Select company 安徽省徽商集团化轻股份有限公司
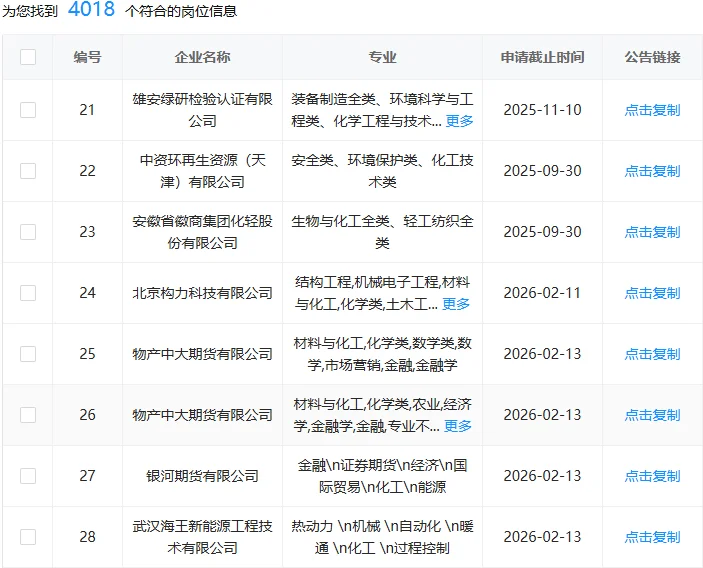This screenshot has width=703, height=568. point(202,232)
